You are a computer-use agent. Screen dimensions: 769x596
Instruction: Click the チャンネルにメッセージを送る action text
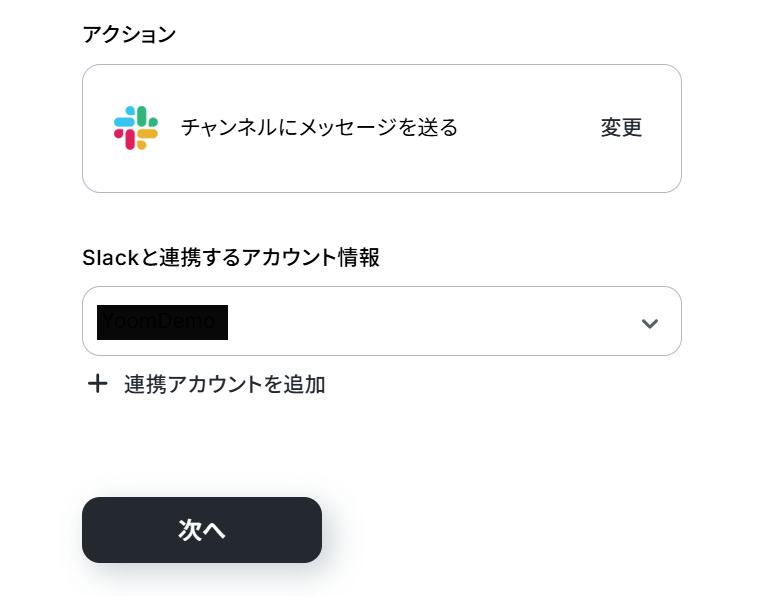(x=319, y=128)
